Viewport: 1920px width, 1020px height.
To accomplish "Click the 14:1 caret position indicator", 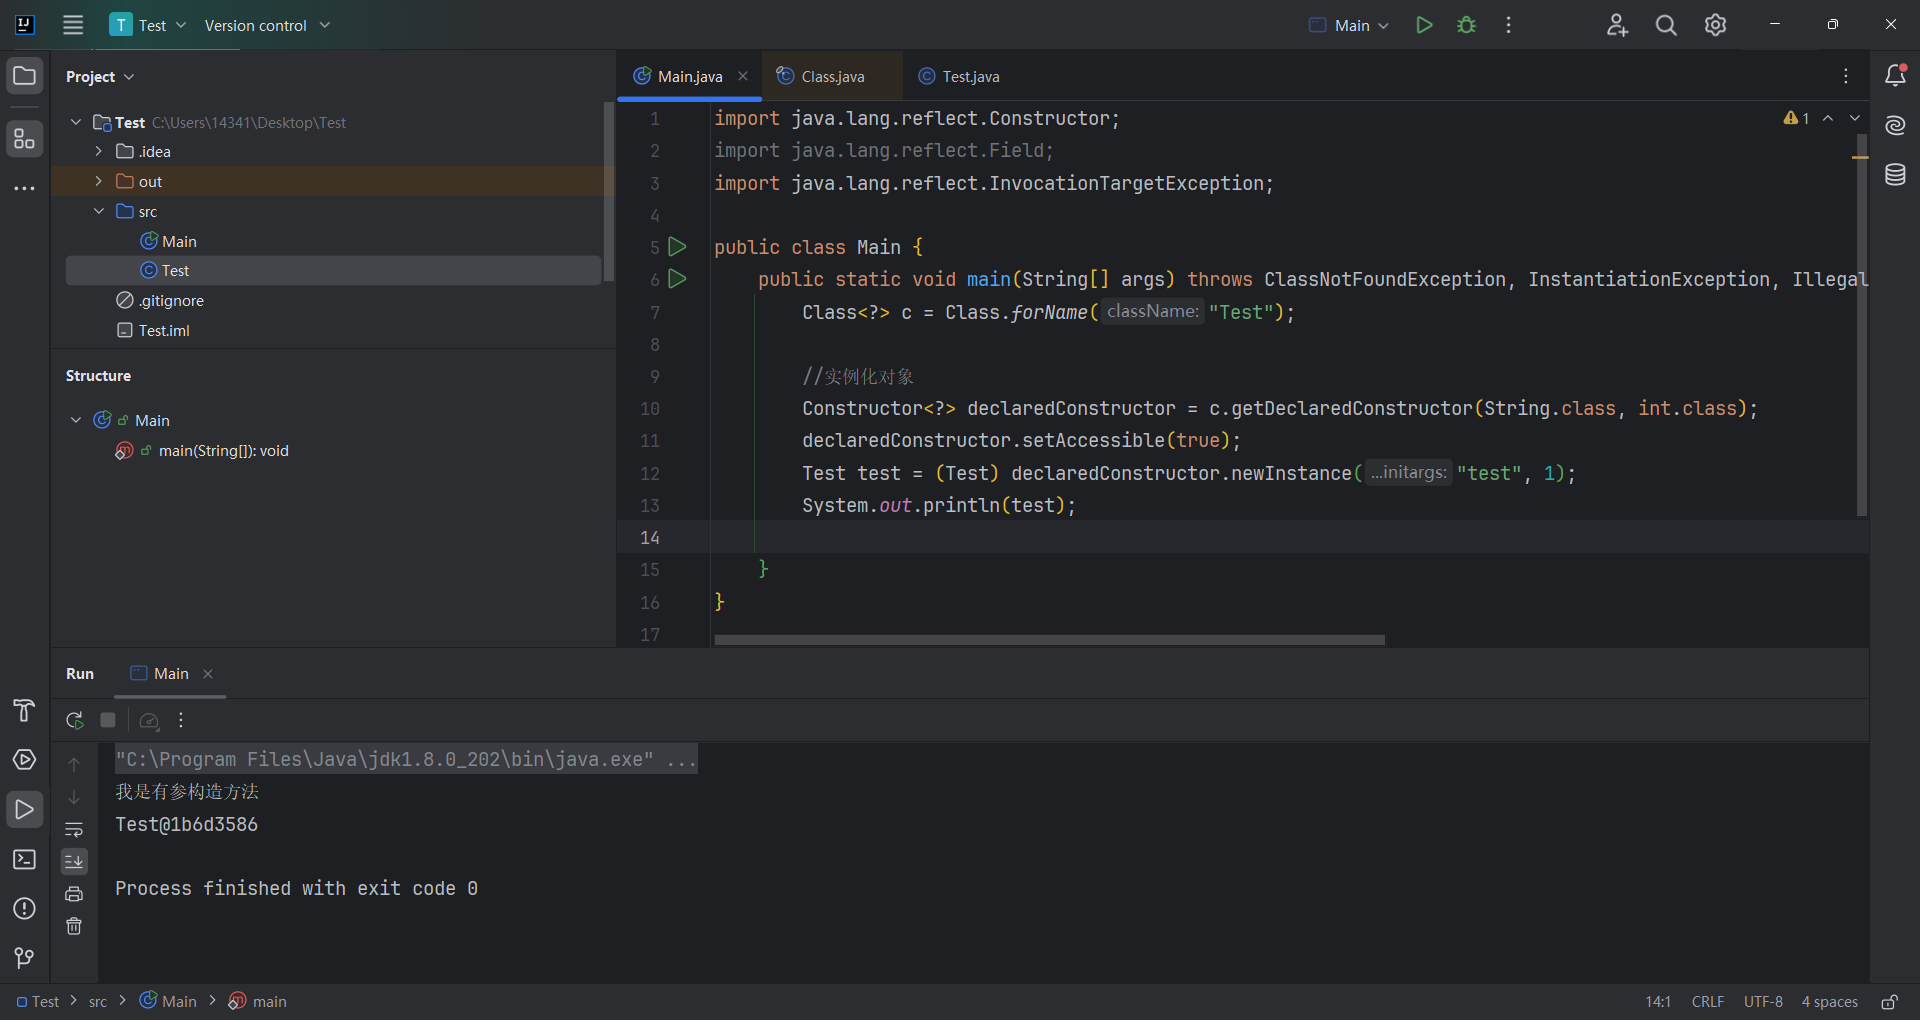I will (1658, 1002).
